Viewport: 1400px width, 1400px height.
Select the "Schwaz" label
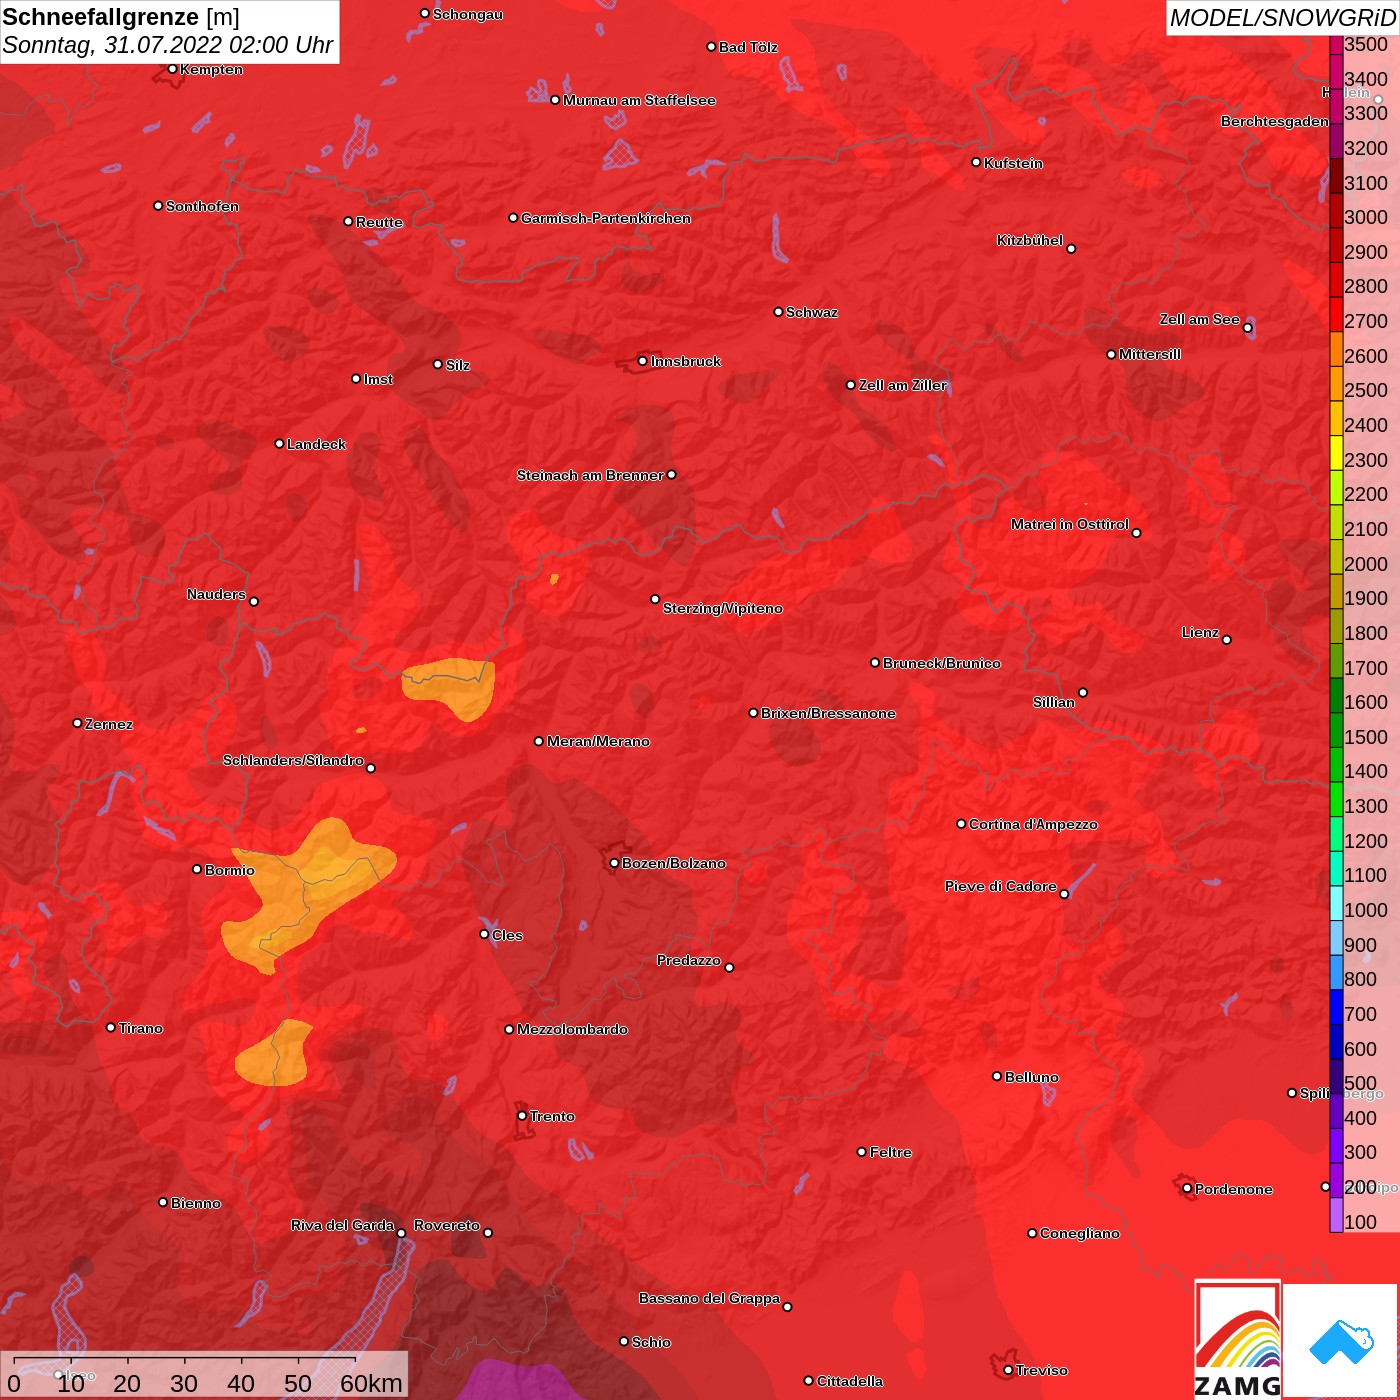(x=812, y=312)
